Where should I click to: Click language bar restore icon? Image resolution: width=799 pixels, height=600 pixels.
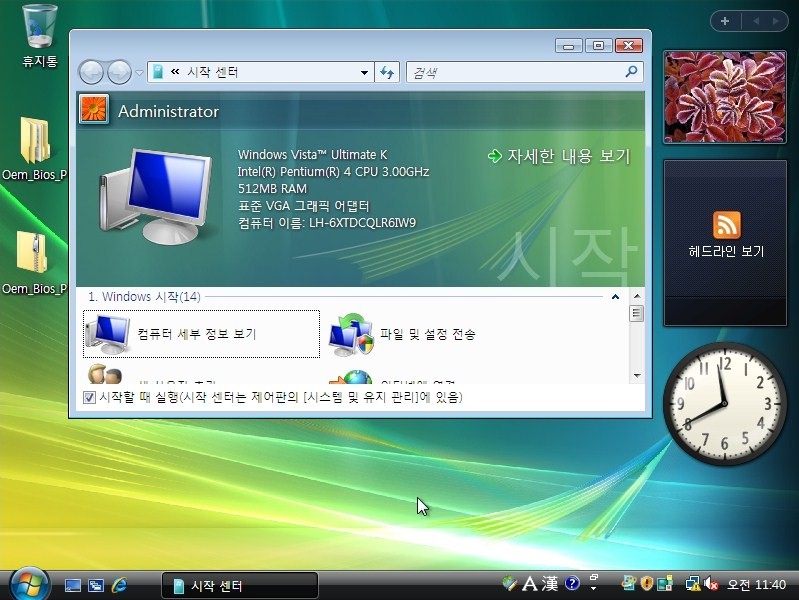pos(594,578)
